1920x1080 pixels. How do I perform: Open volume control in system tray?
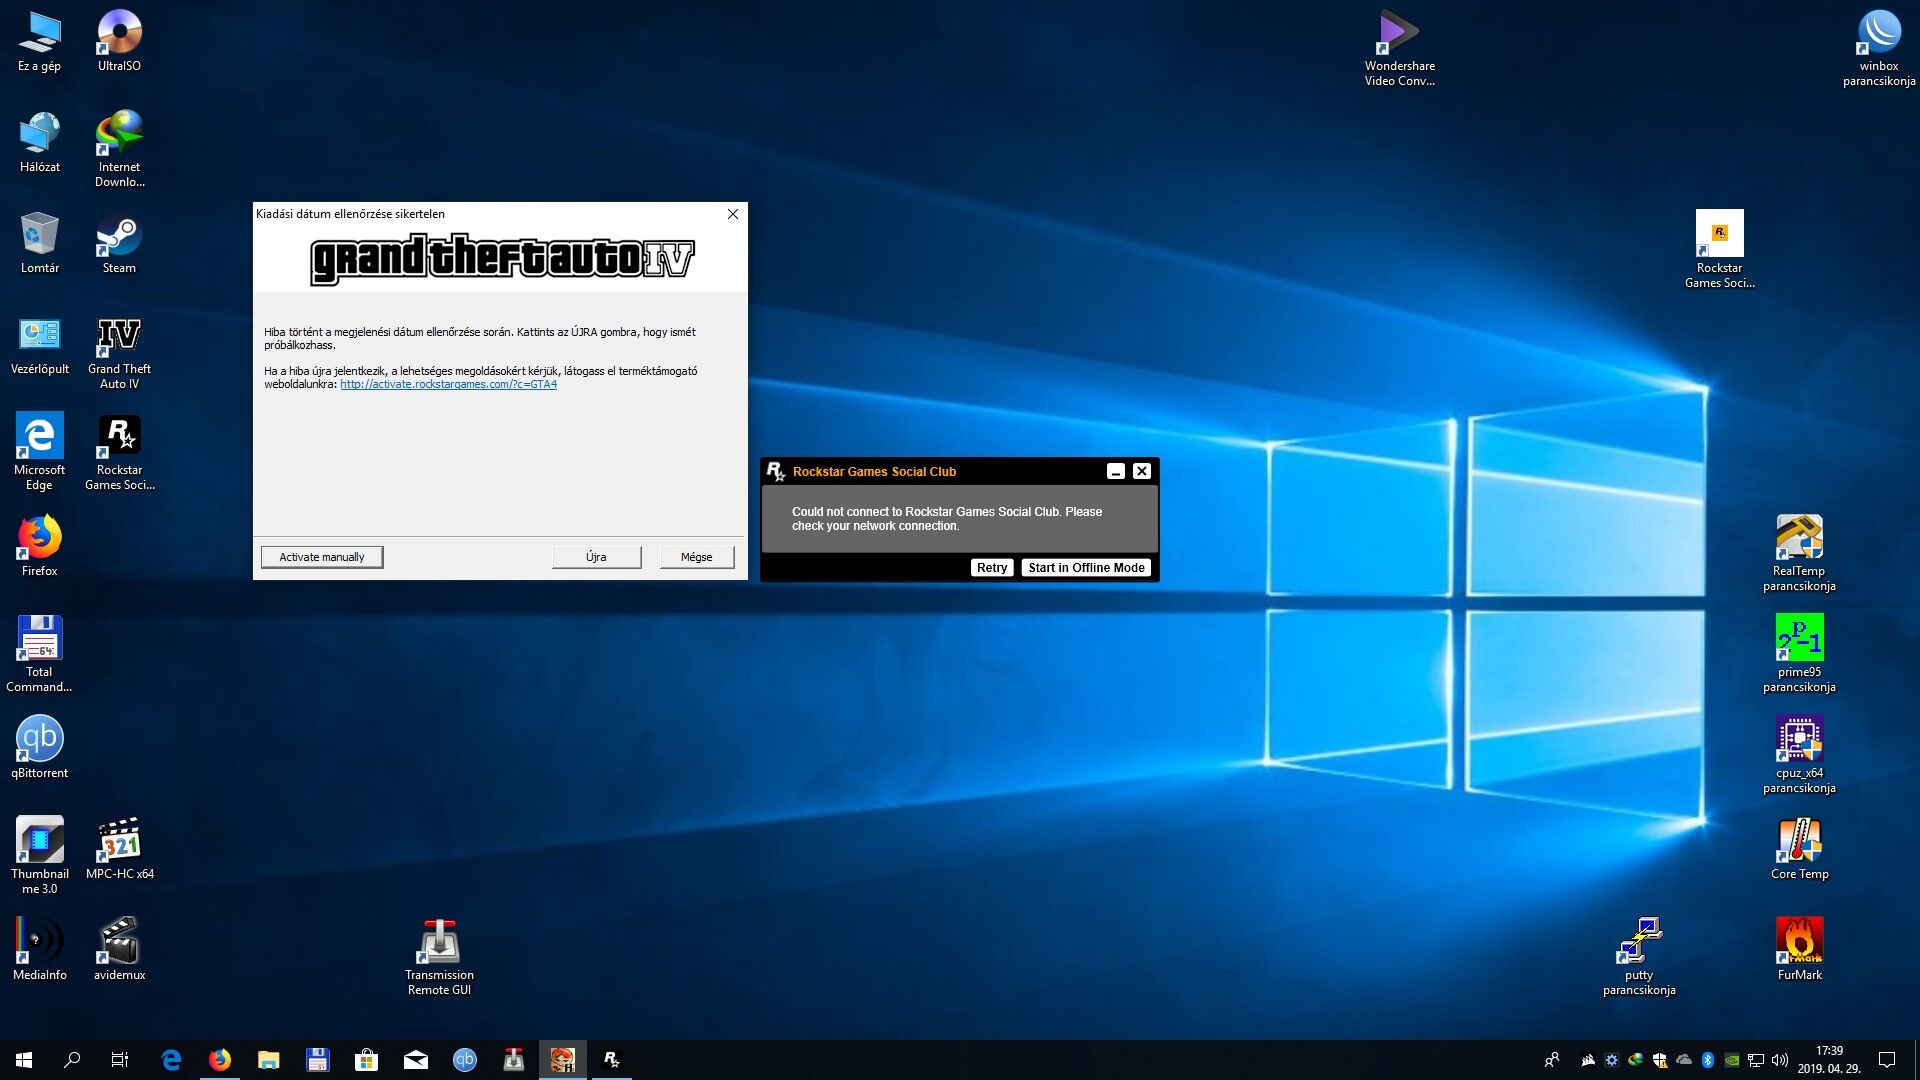click(x=1780, y=1060)
